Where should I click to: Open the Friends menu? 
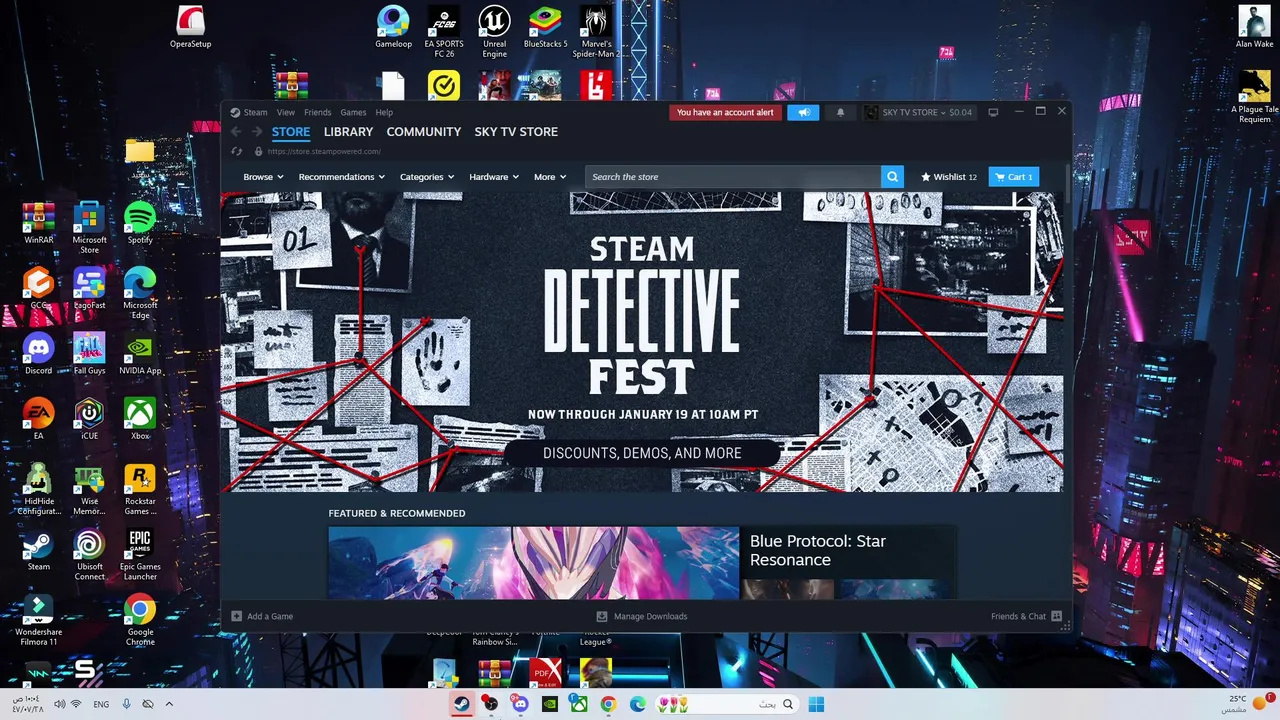click(317, 112)
